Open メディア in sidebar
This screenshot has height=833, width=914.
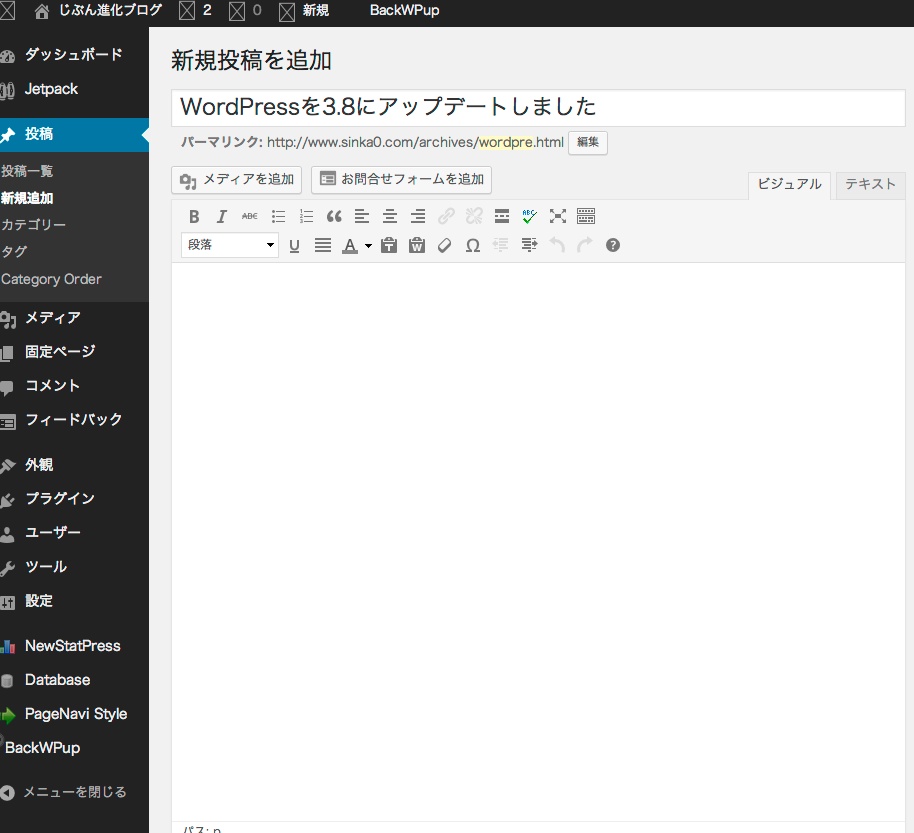74,318
